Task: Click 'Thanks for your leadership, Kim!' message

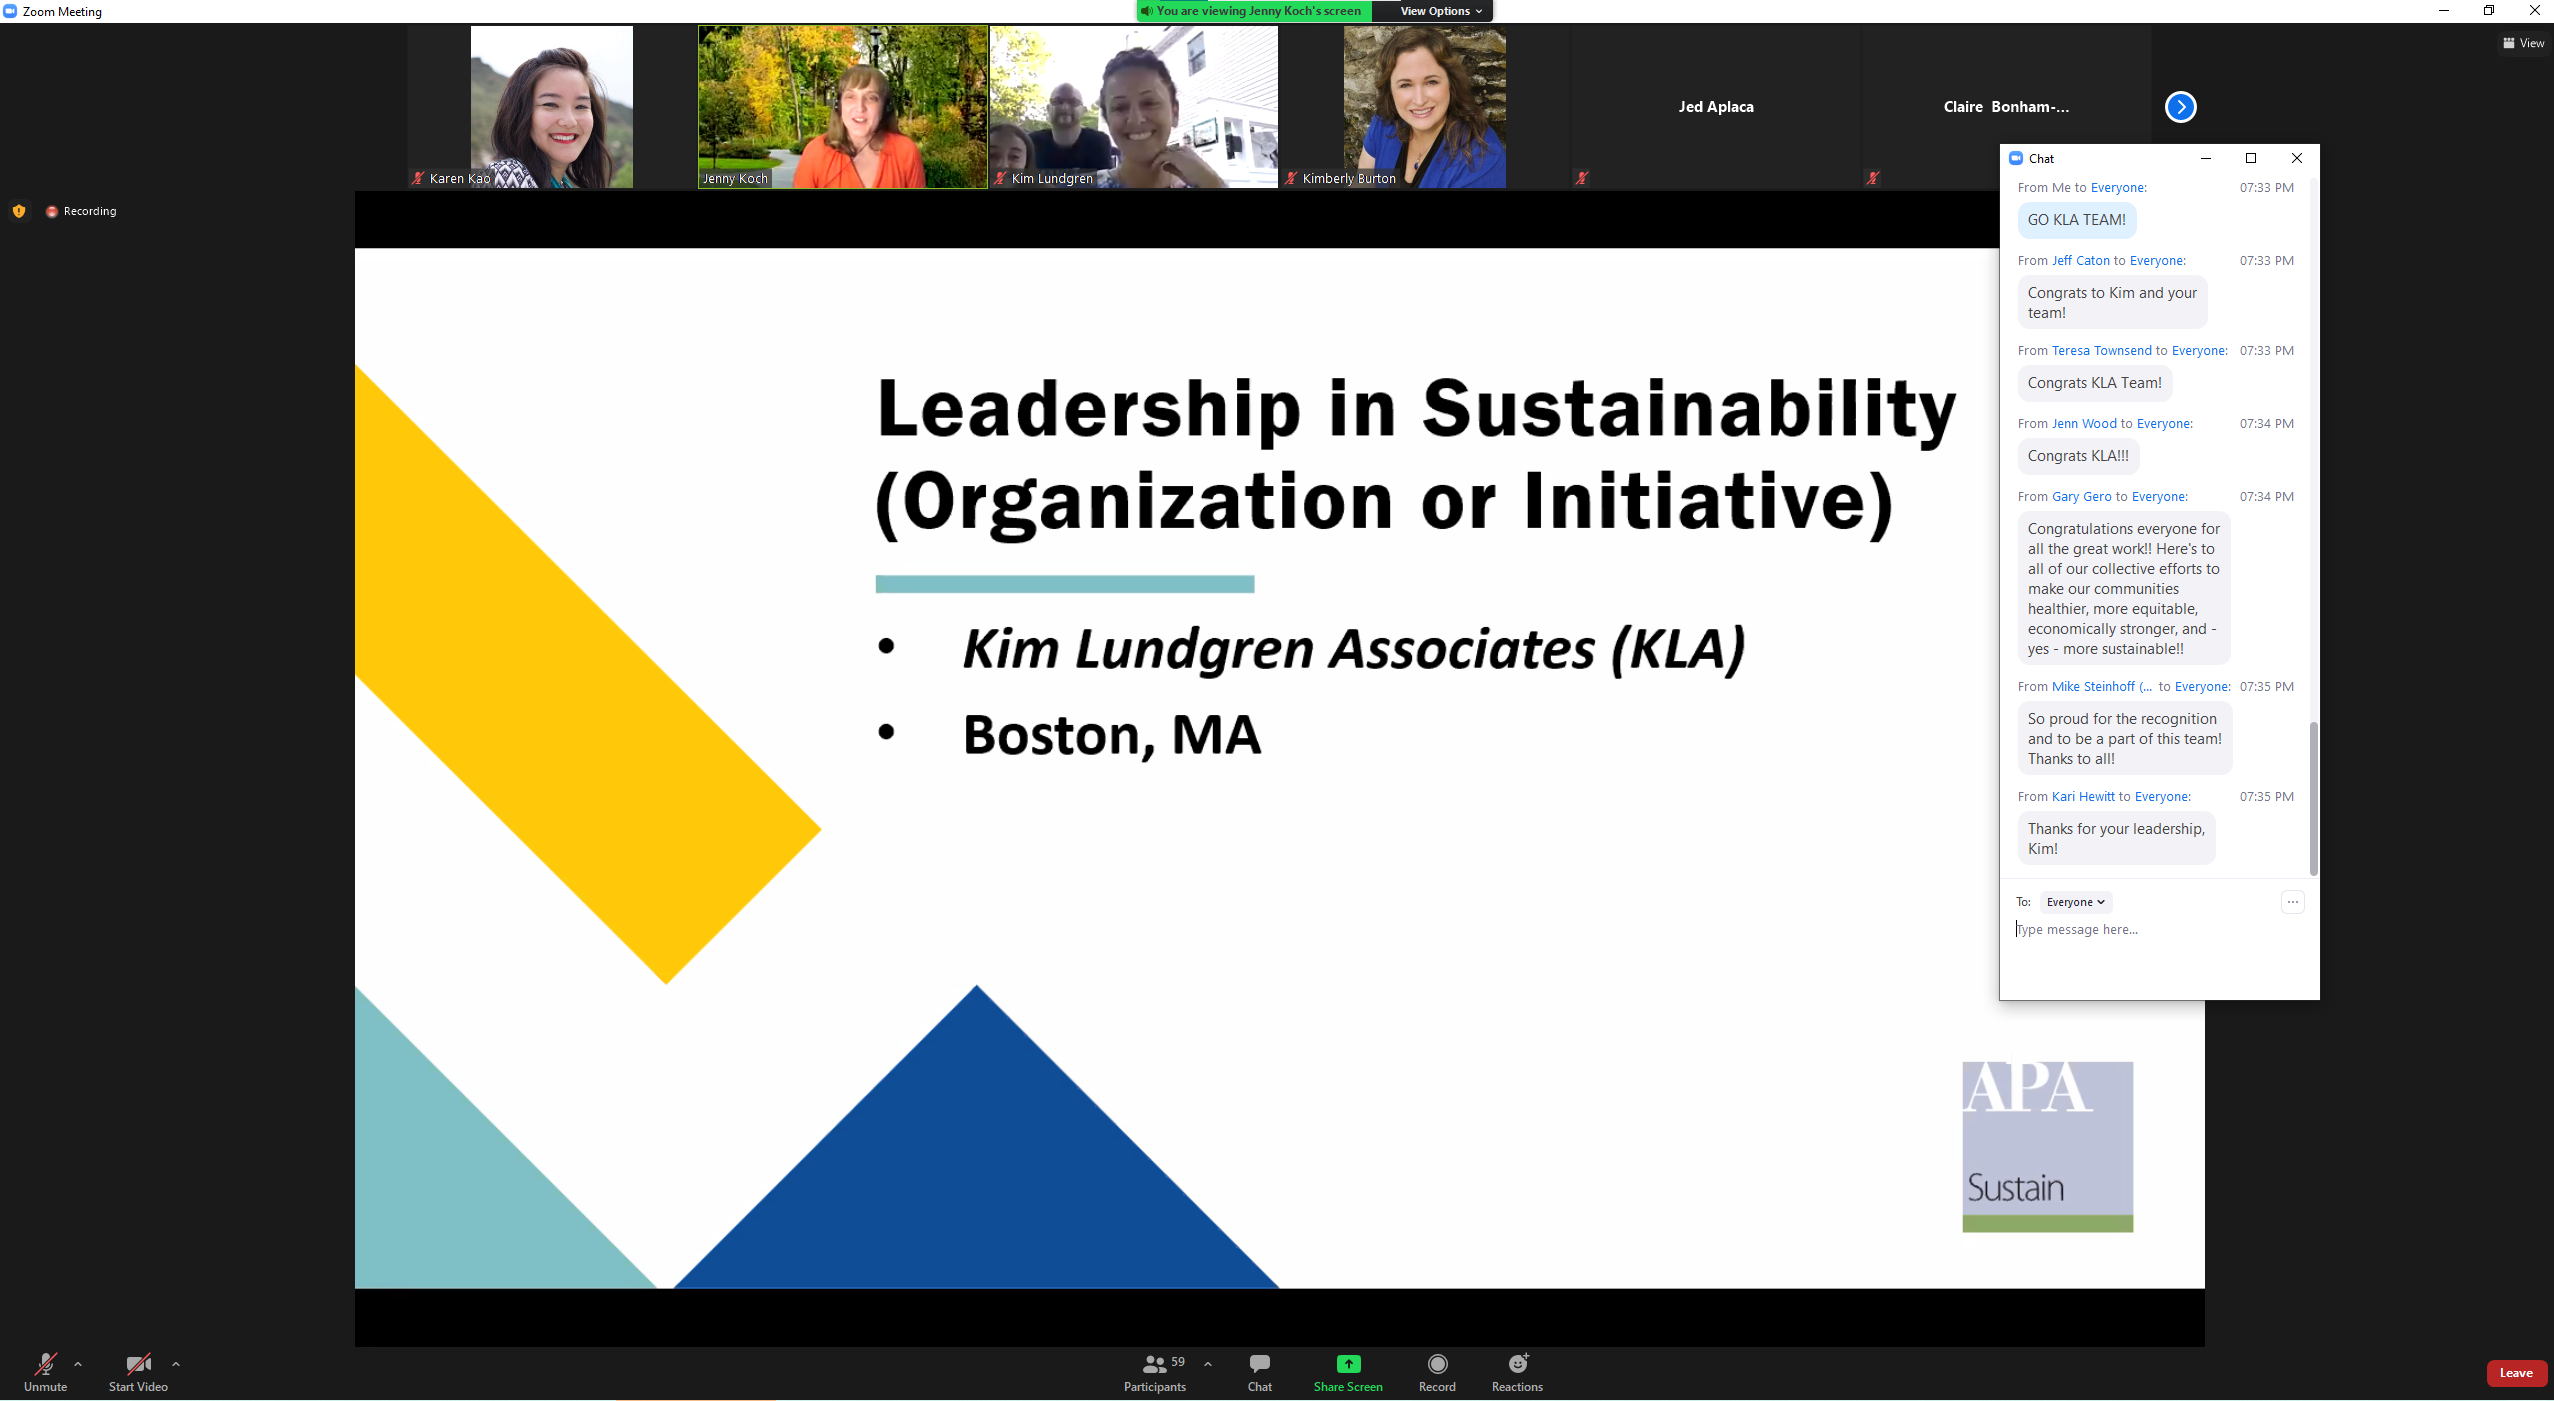Action: point(2116,839)
